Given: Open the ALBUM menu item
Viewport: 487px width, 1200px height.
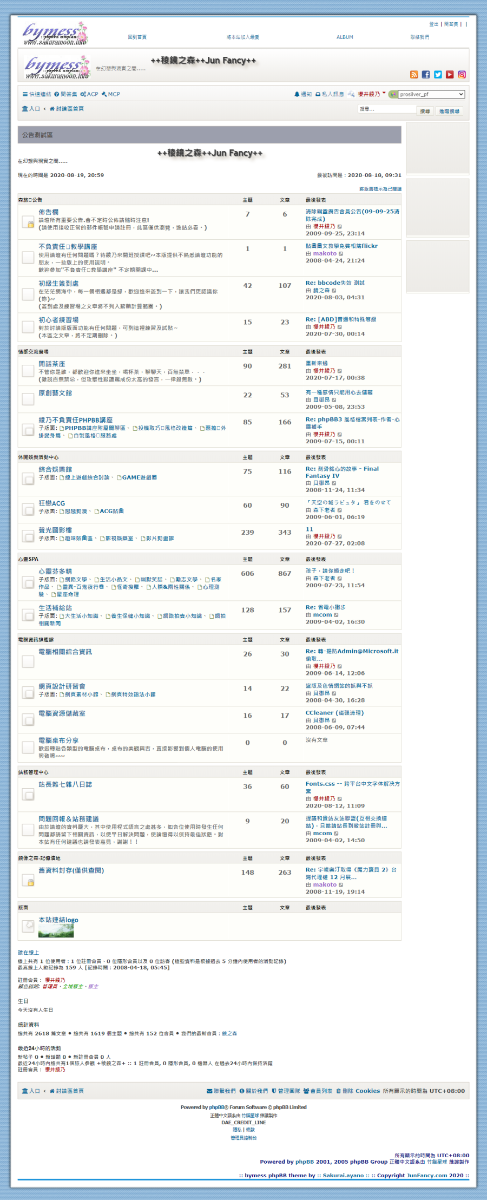Looking at the screenshot, I should click(x=345, y=37).
